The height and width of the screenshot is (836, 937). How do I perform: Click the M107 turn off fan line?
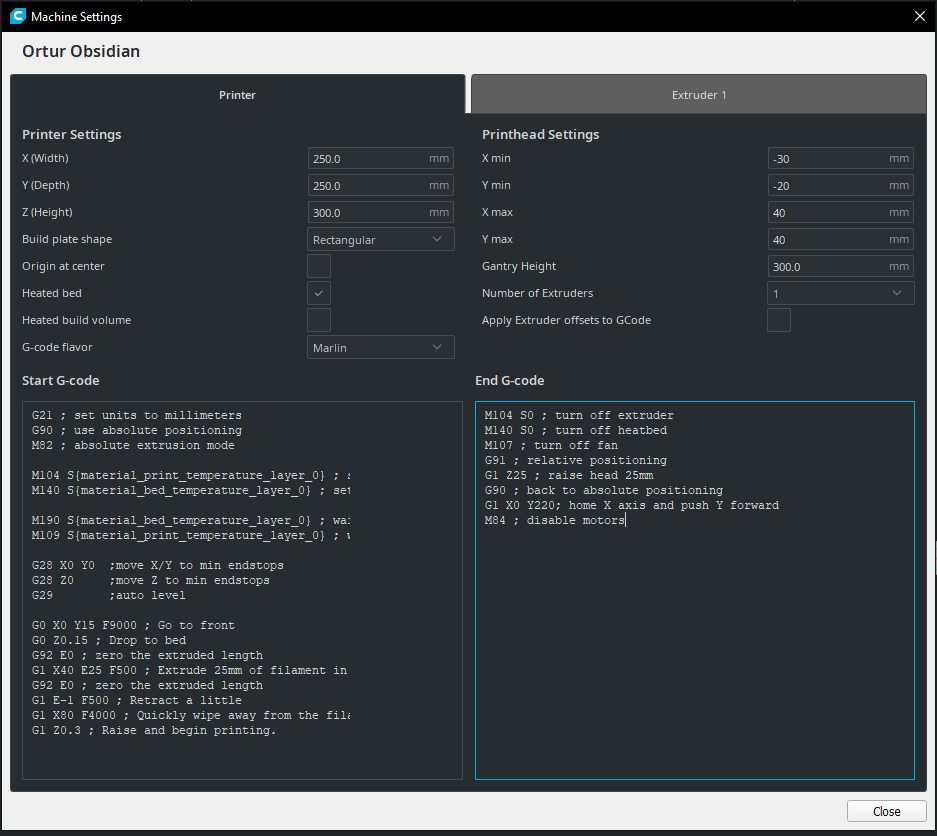pos(551,445)
